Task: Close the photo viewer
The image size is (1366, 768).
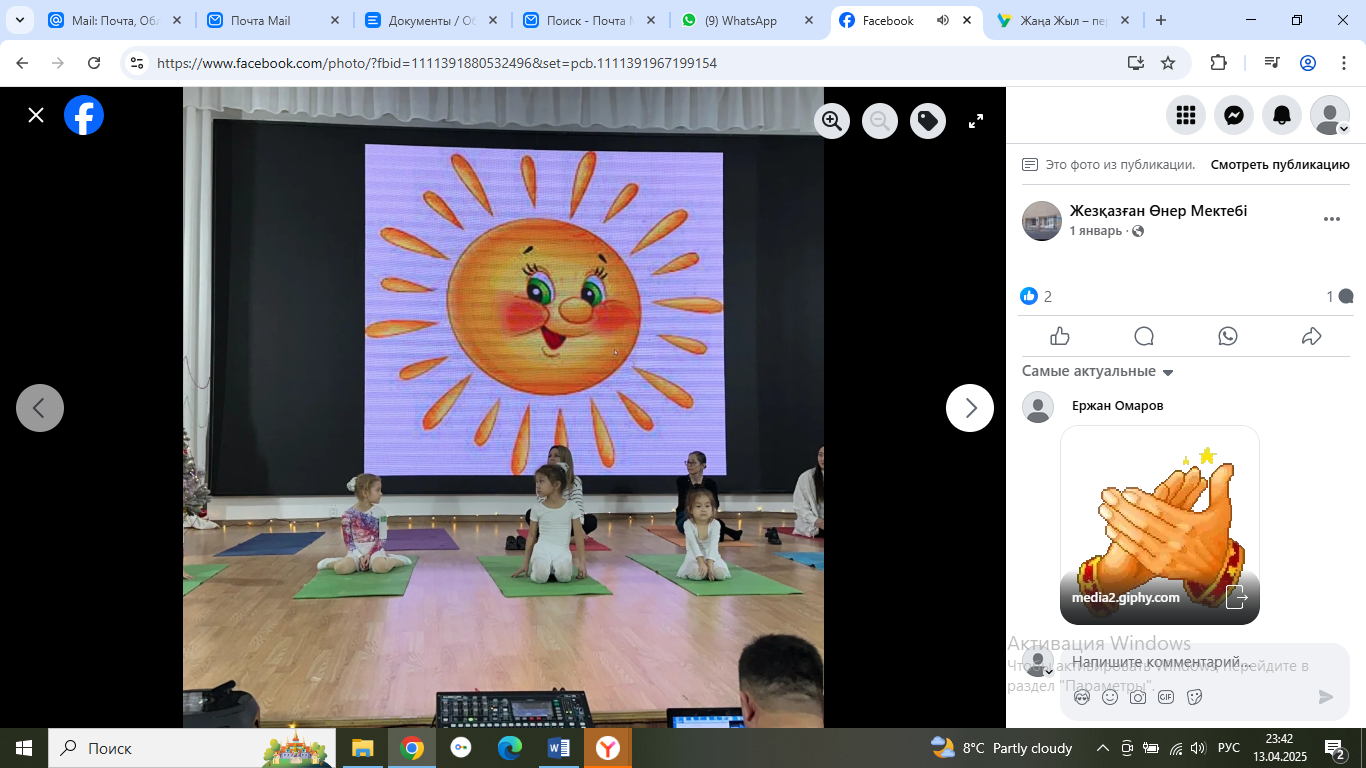Action: pyautogui.click(x=36, y=115)
